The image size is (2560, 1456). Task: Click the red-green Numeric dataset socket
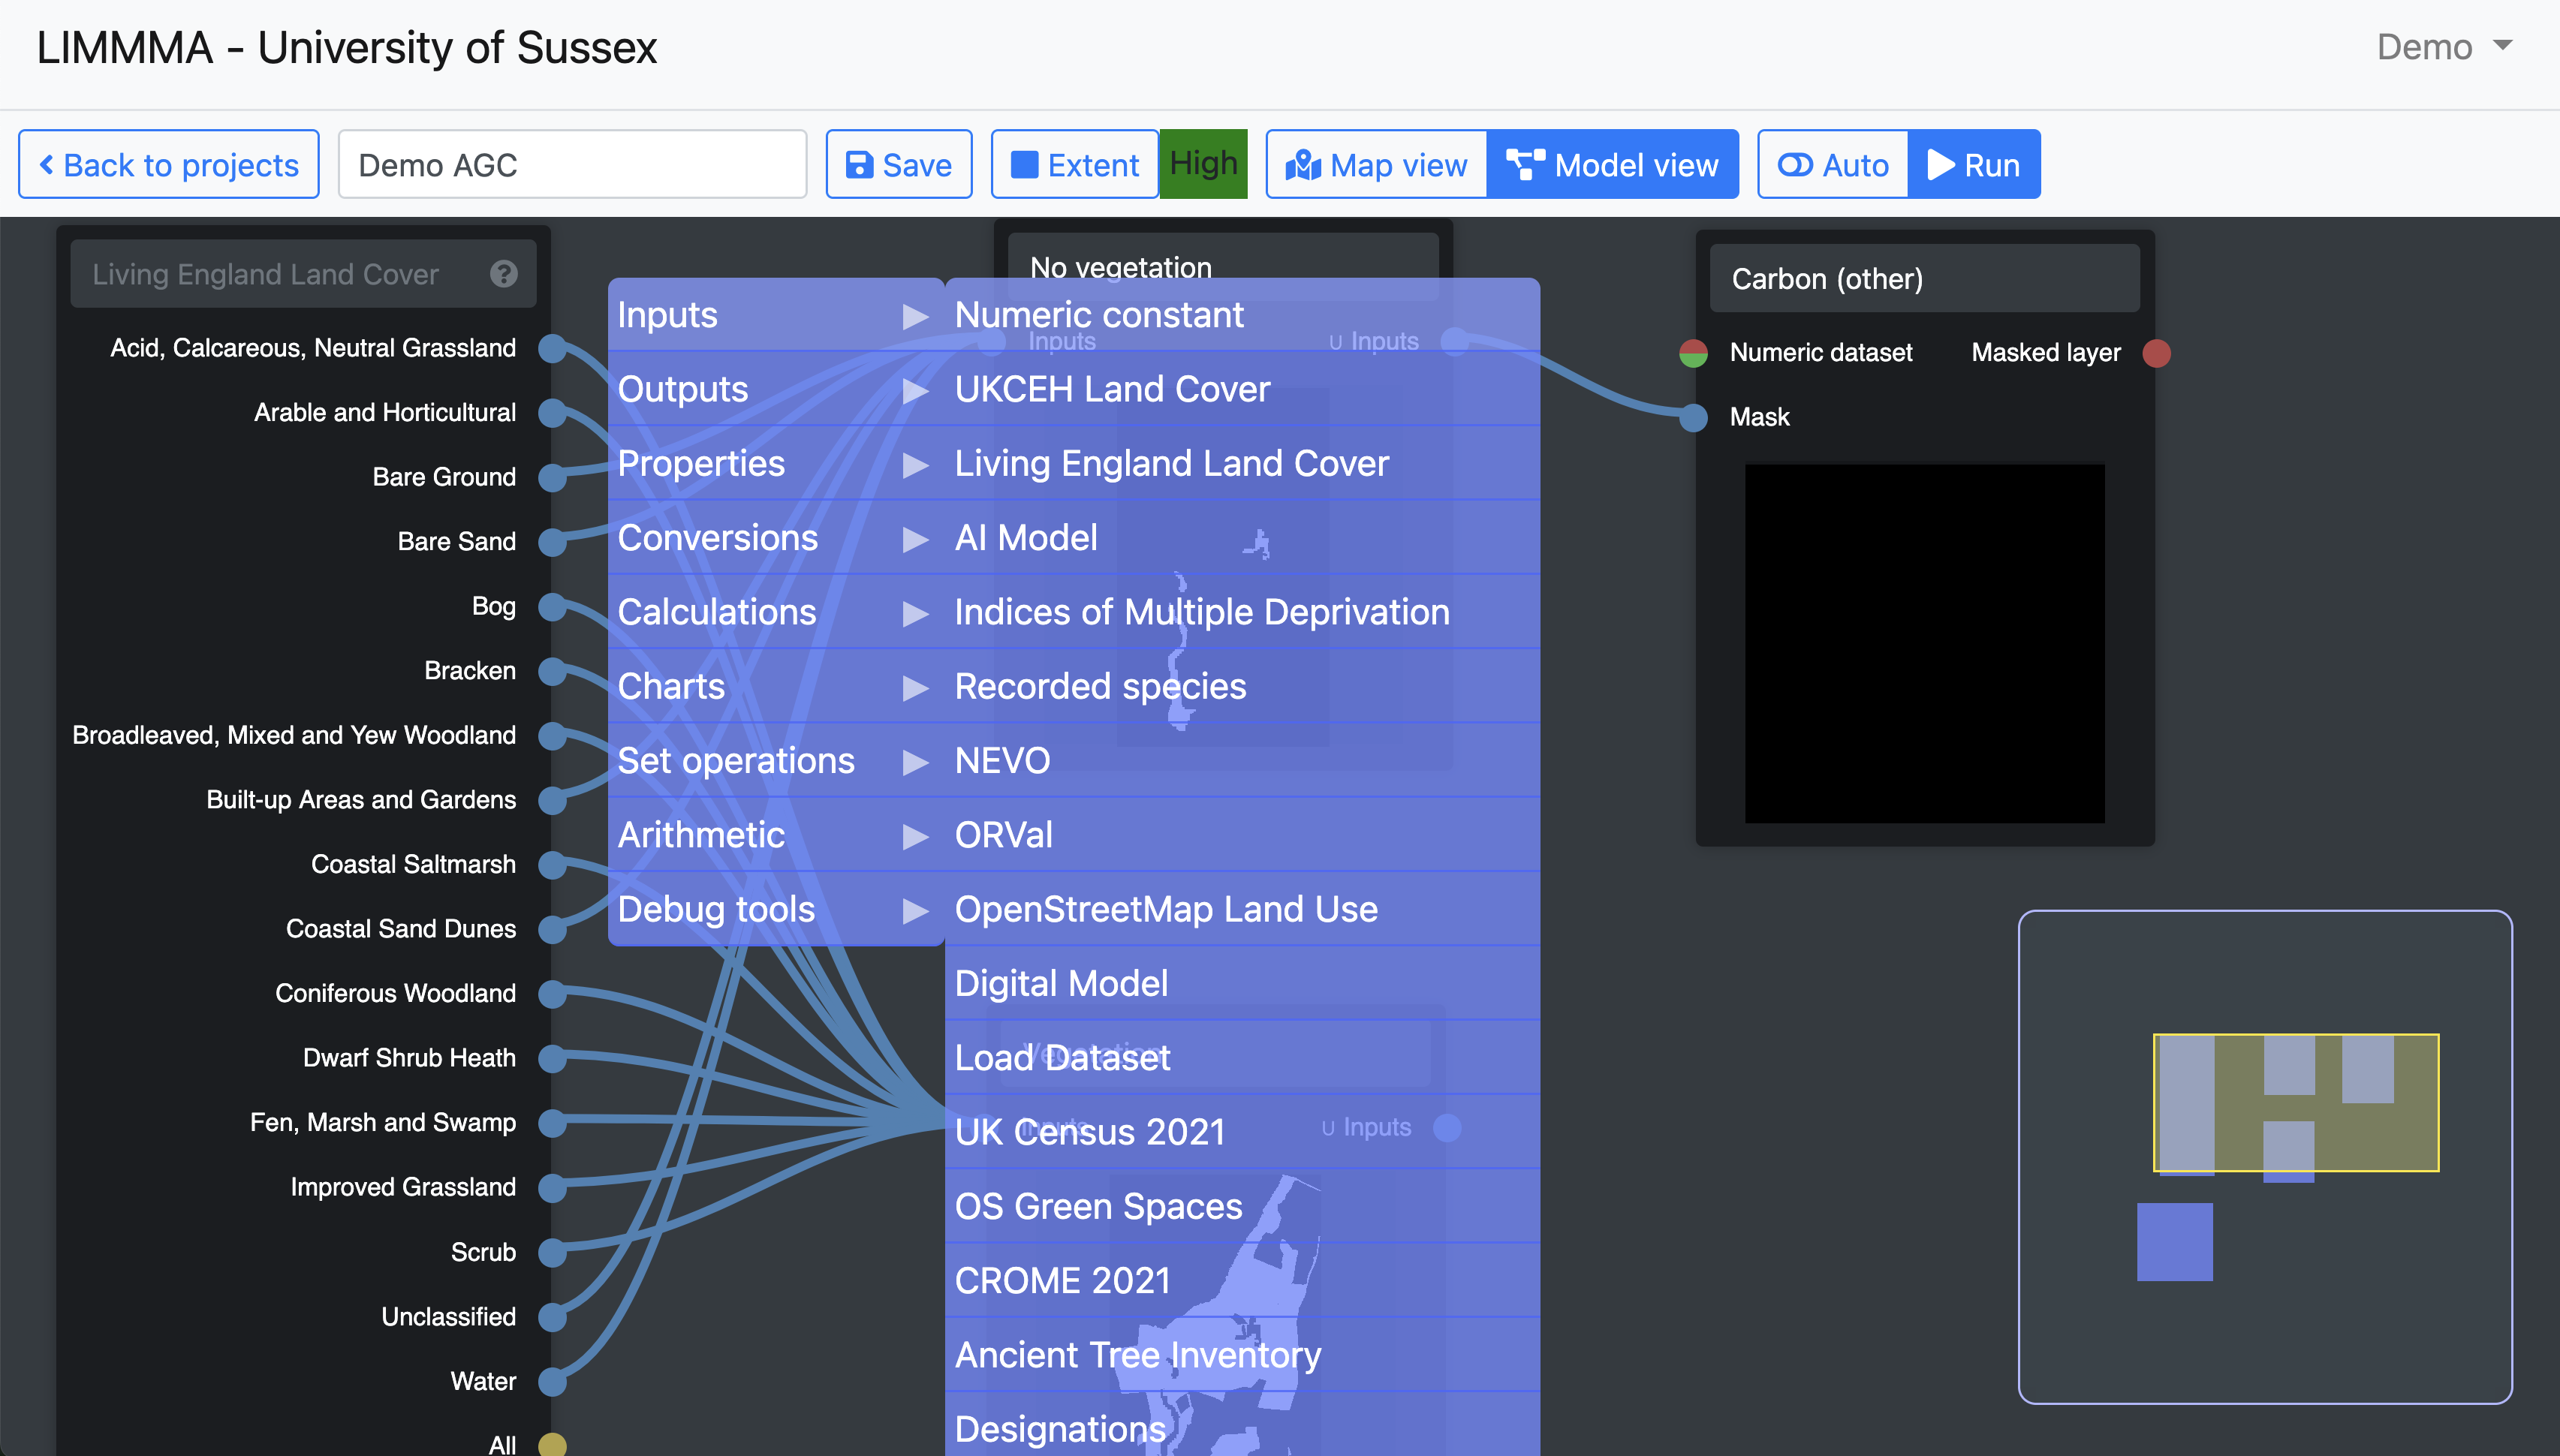pyautogui.click(x=1693, y=353)
